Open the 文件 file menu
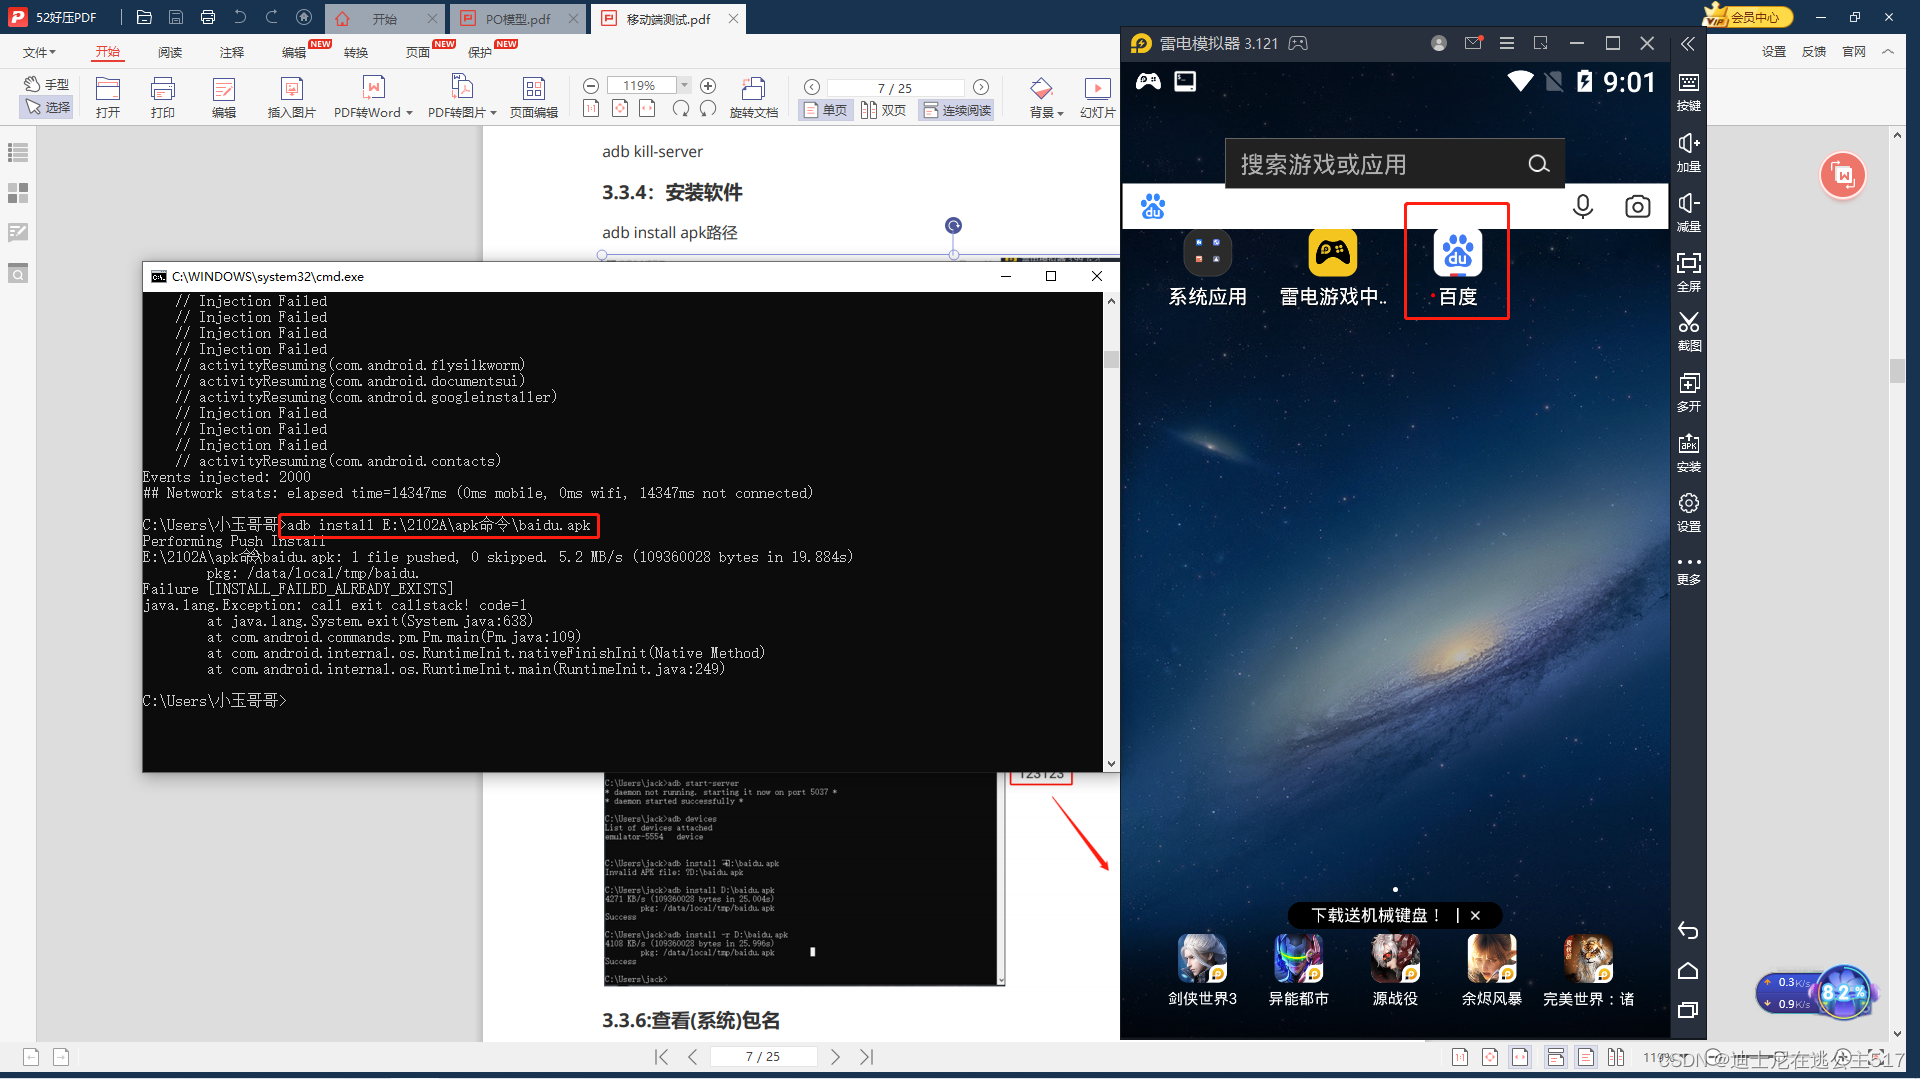Screen dimensions: 1920x1079 [x=39, y=52]
